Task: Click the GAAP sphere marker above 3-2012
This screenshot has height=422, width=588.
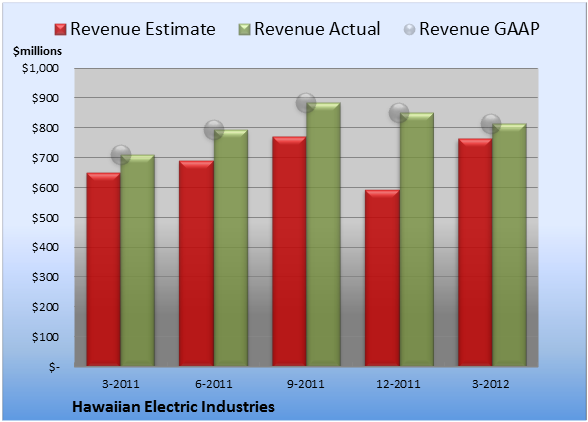Action: click(x=491, y=123)
